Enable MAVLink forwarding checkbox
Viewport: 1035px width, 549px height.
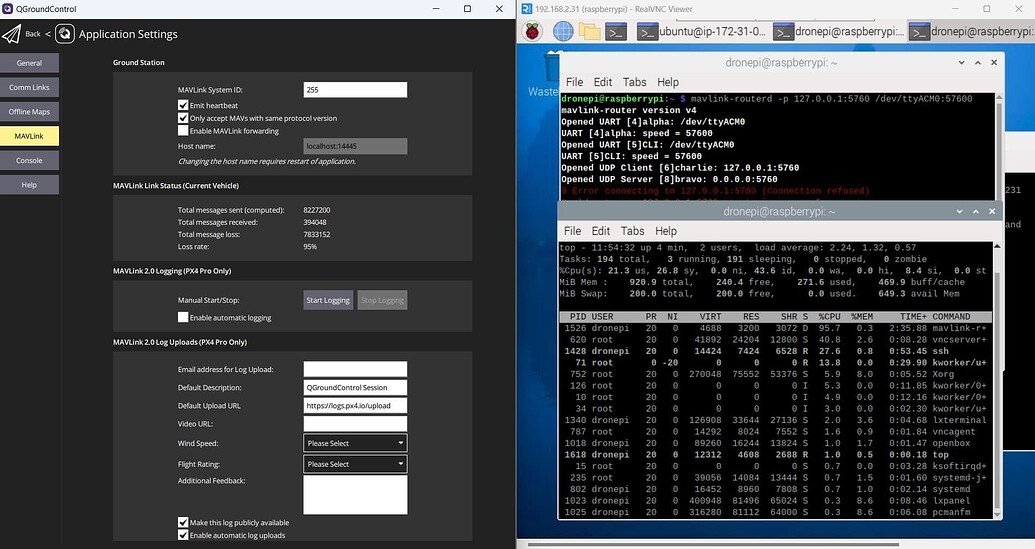click(x=183, y=131)
